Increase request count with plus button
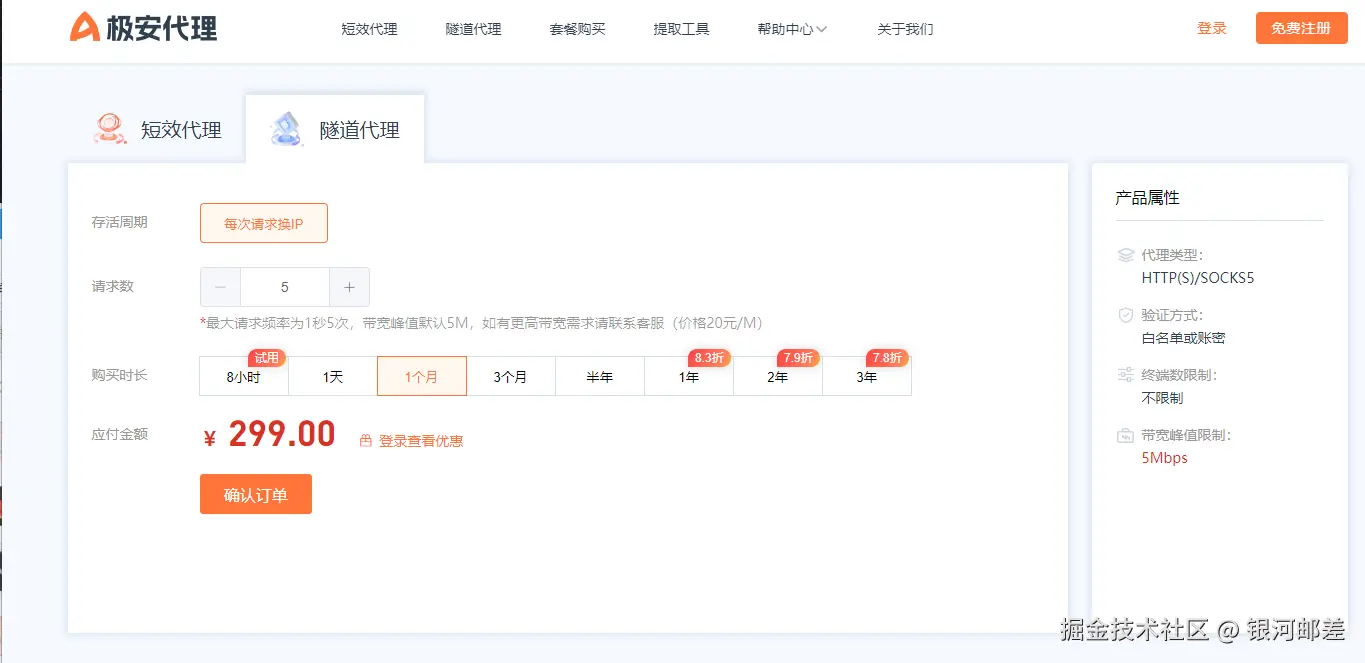 pos(349,287)
